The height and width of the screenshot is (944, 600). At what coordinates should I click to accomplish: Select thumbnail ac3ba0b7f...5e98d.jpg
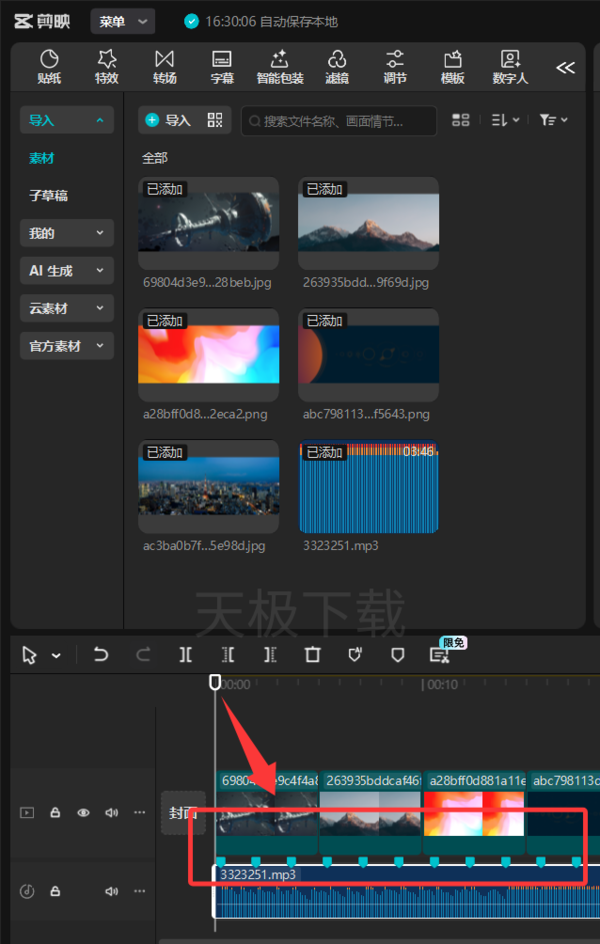pyautogui.click(x=208, y=486)
